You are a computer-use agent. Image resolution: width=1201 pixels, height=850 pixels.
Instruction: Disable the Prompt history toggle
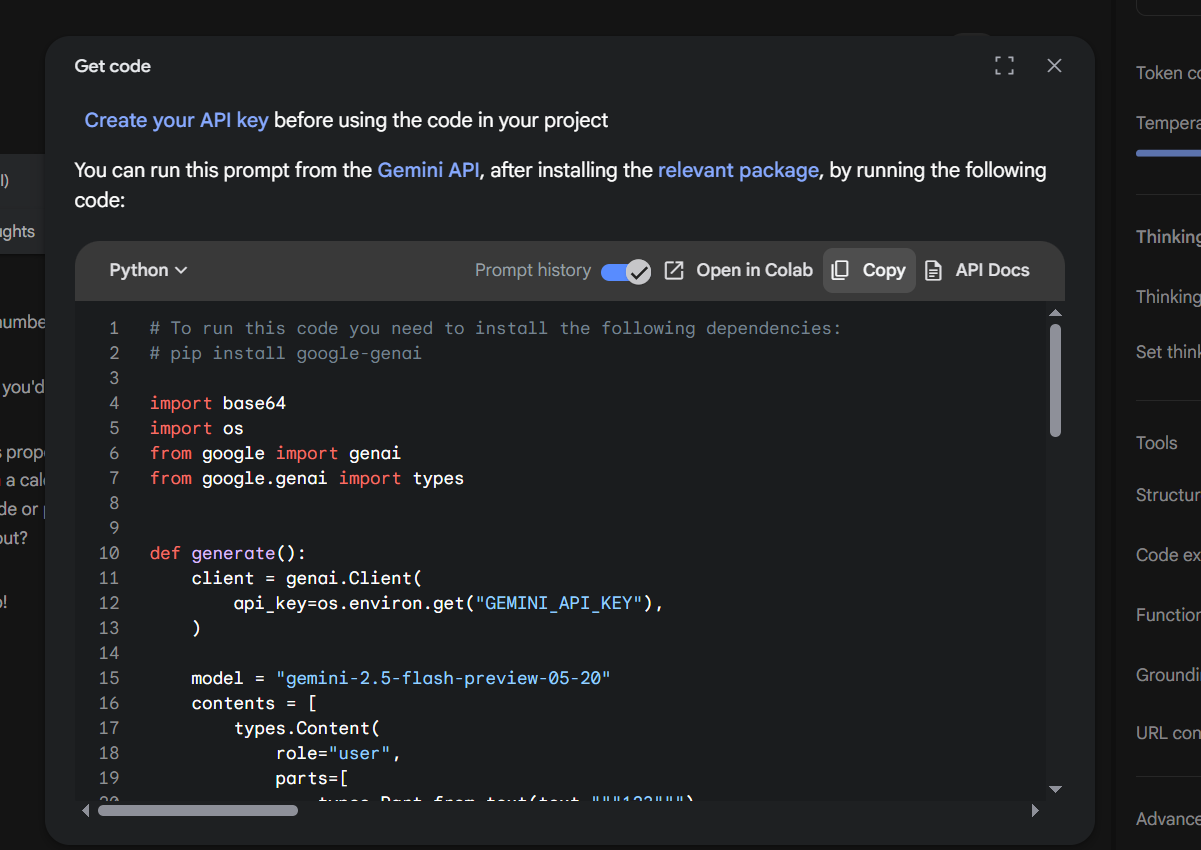coord(625,270)
